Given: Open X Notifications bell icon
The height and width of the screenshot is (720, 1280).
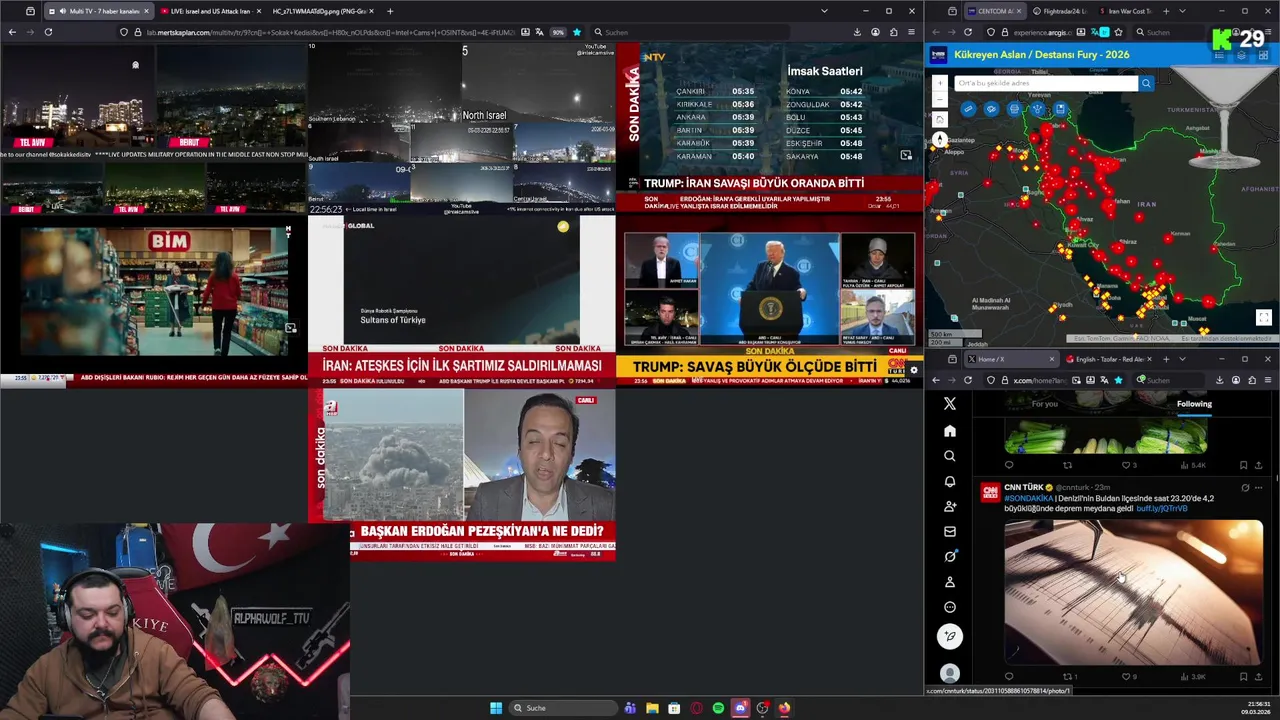Looking at the screenshot, I should pos(950,481).
